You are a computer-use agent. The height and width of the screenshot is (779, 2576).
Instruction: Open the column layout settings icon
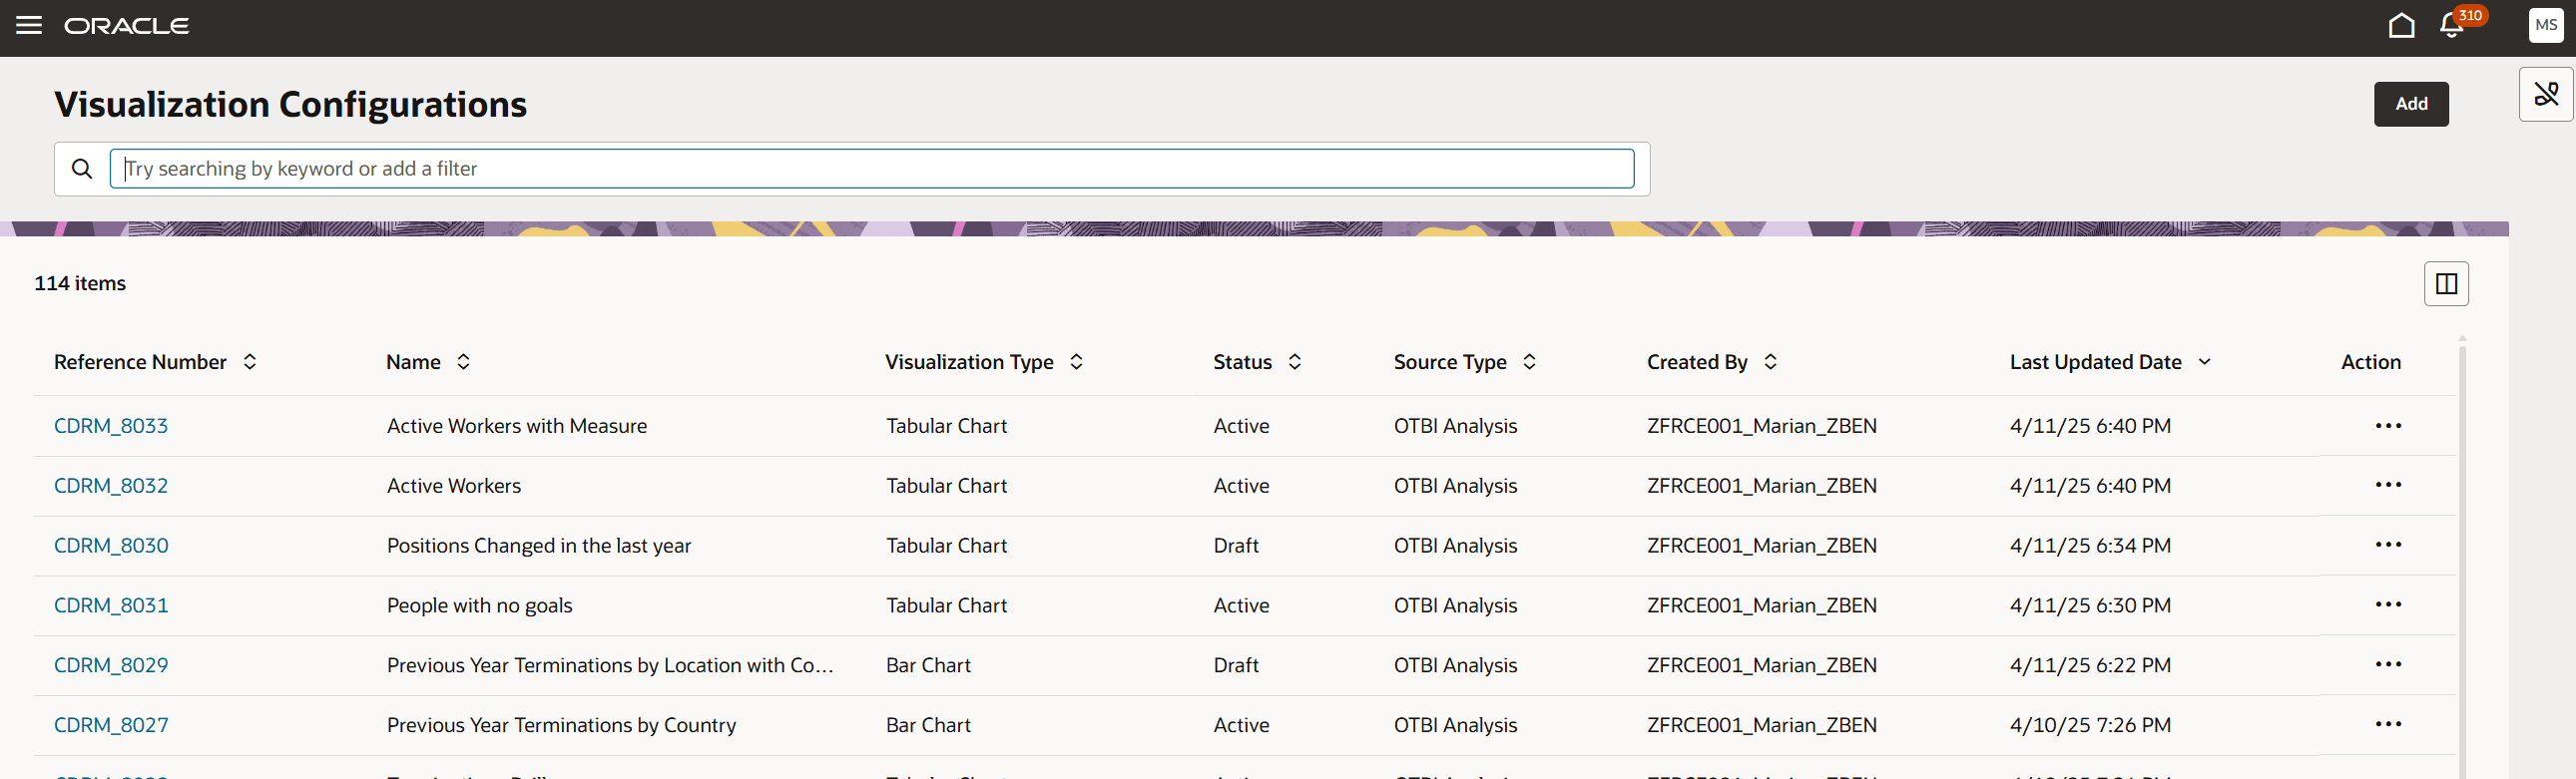[x=2446, y=284]
